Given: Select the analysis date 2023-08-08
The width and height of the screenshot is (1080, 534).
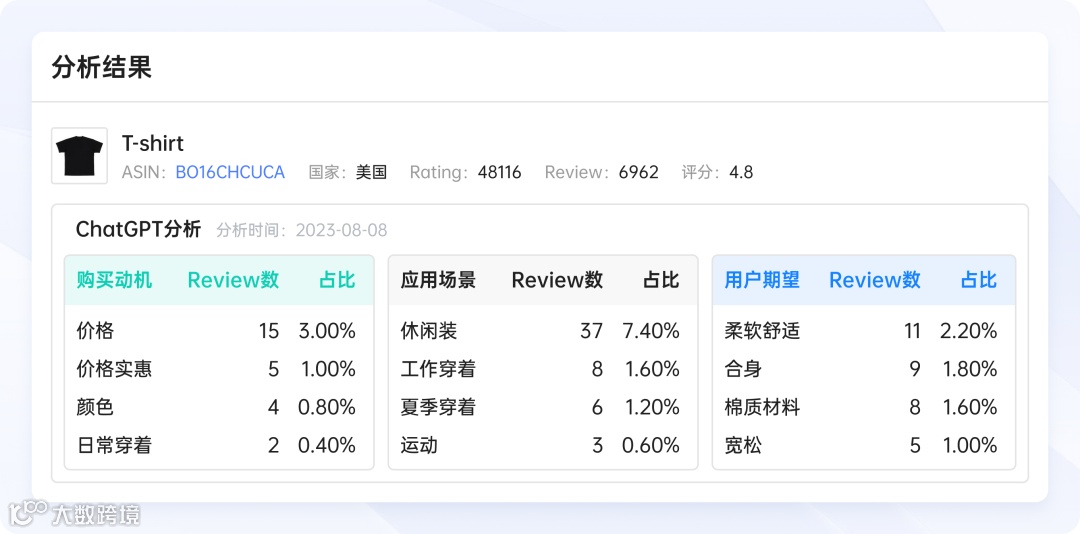Looking at the screenshot, I should tap(342, 230).
